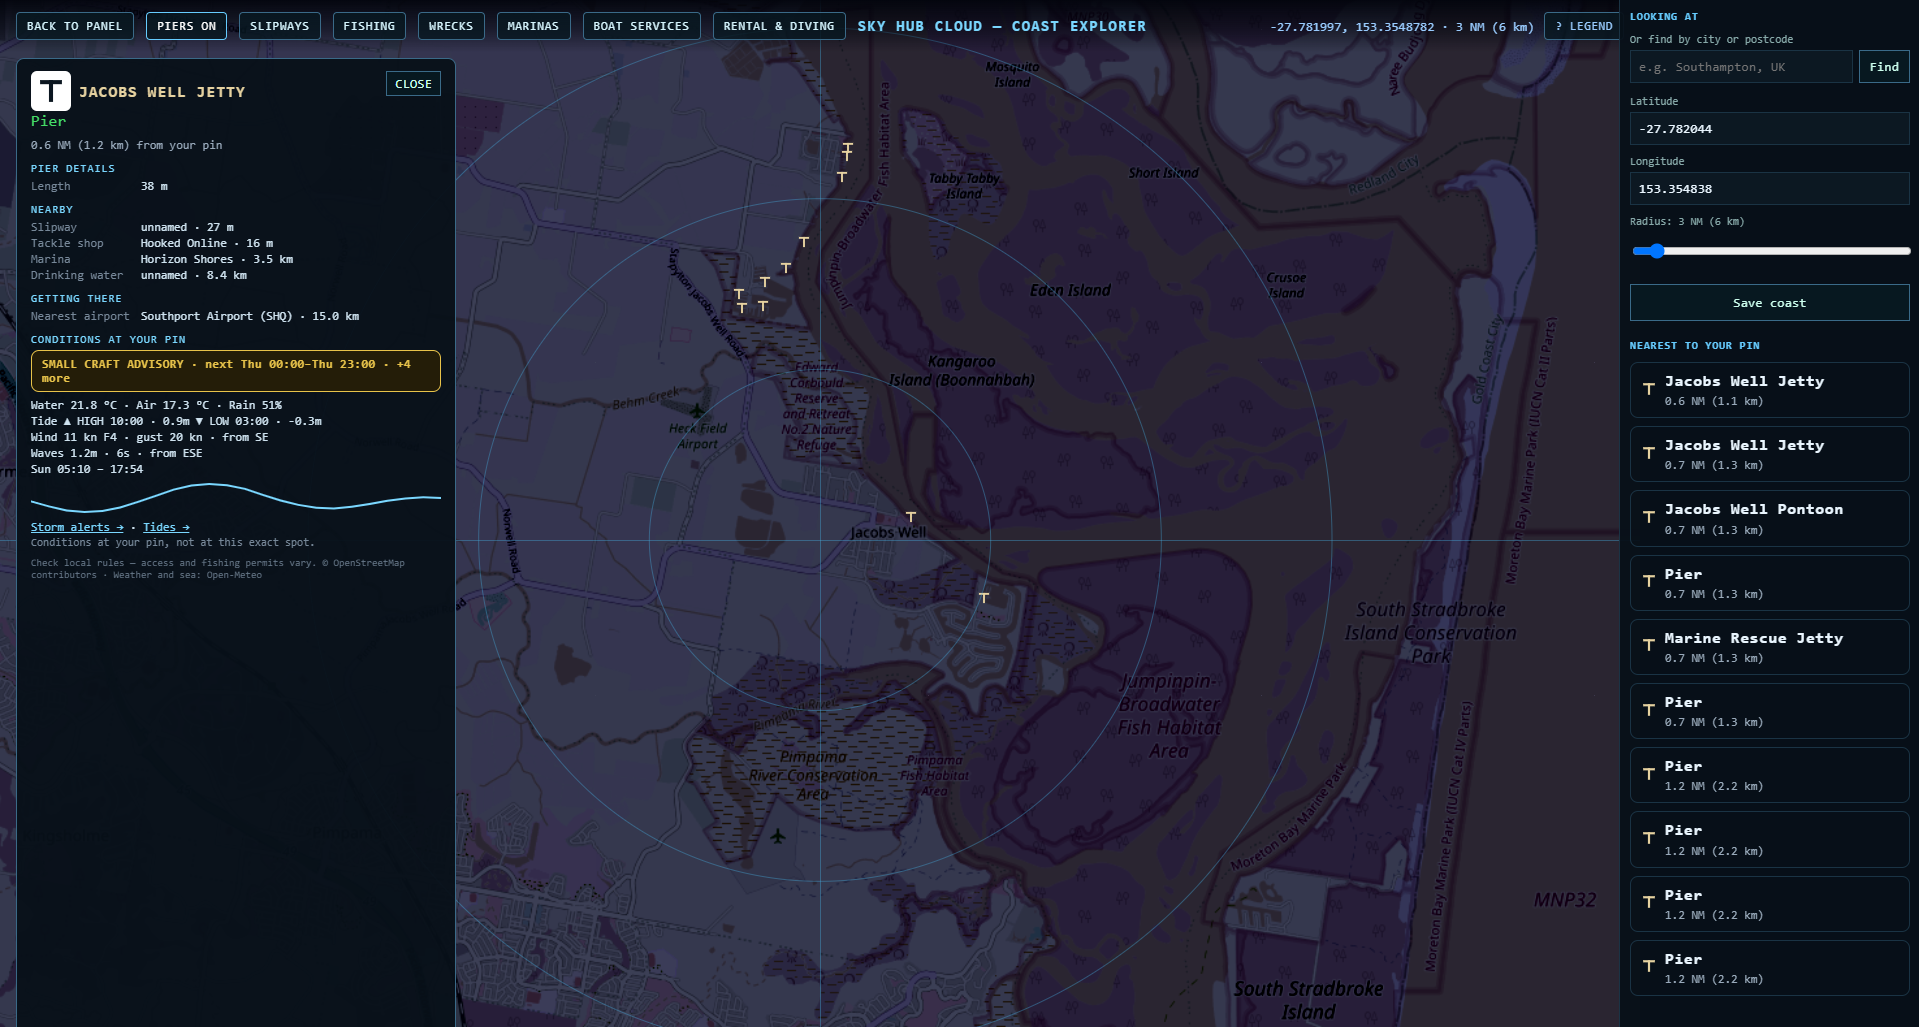Screen dimensions: 1919x1027
Task: Focus the city or postcode search field
Action: [1740, 67]
